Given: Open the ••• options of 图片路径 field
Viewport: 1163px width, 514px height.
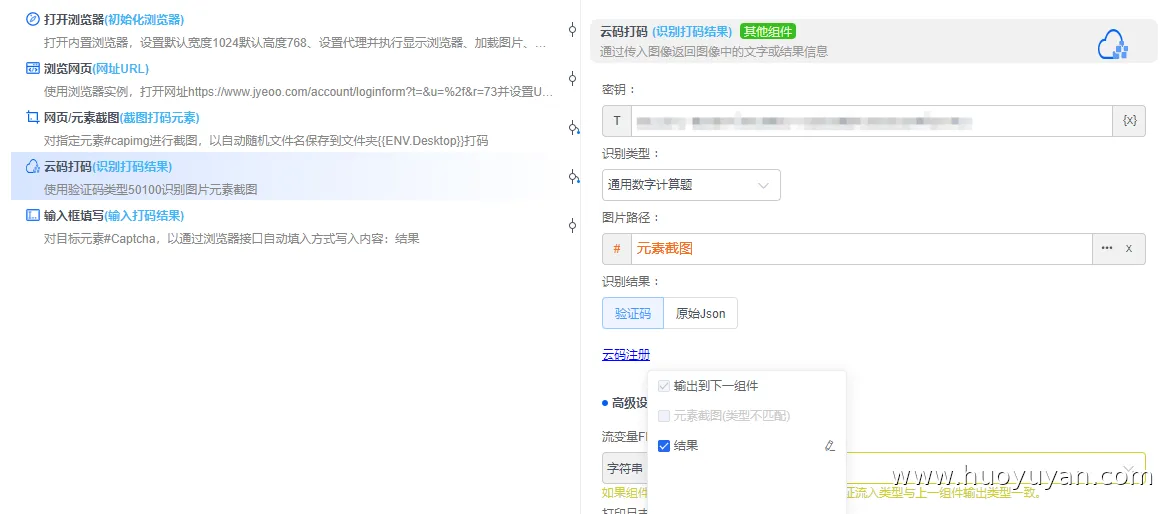Looking at the screenshot, I should (1107, 248).
